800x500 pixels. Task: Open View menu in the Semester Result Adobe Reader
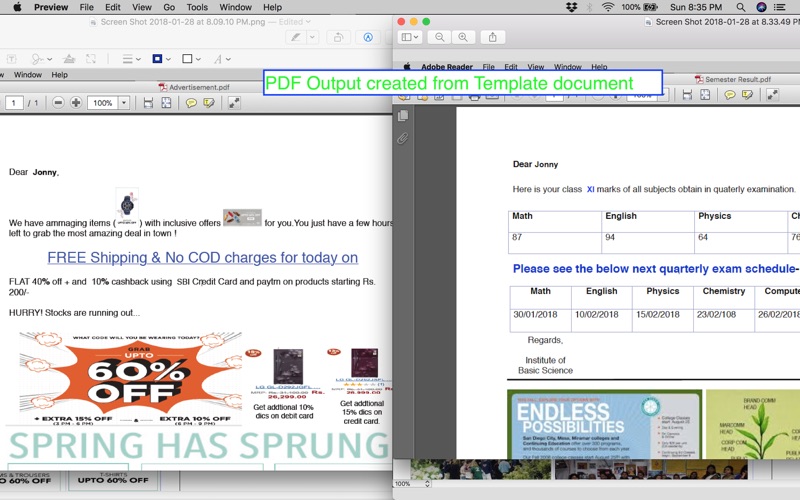coord(535,67)
